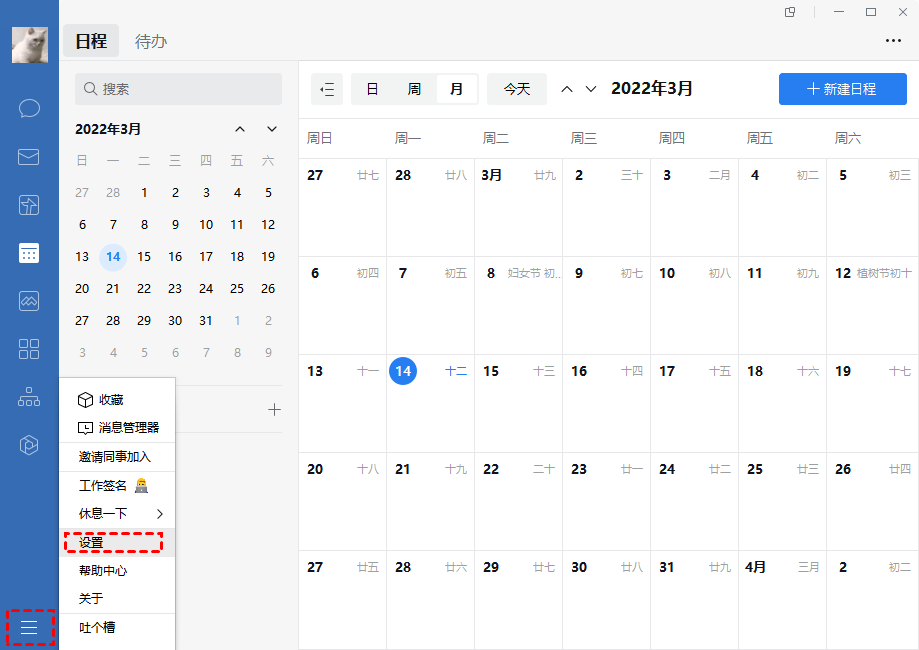Select month view 月

pos(457,89)
